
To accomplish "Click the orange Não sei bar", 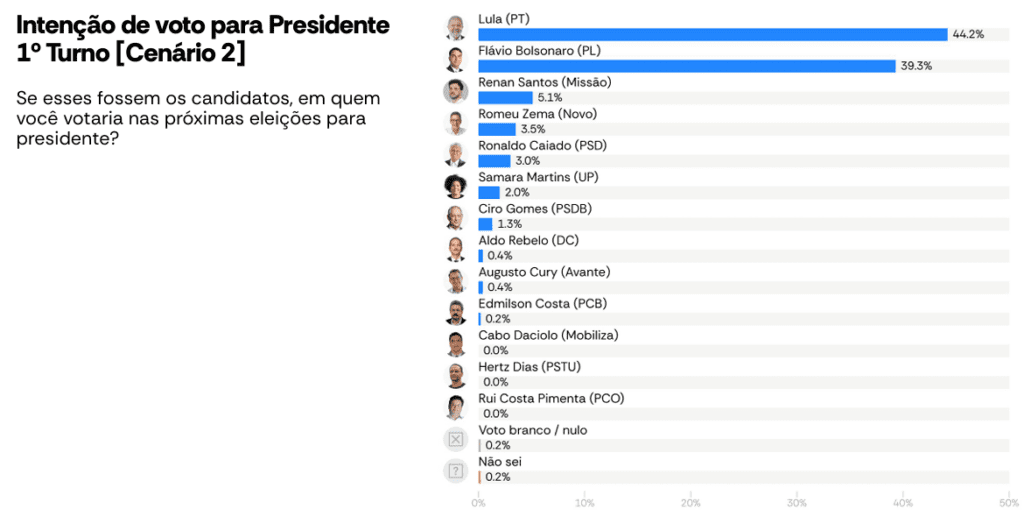I will (480, 477).
